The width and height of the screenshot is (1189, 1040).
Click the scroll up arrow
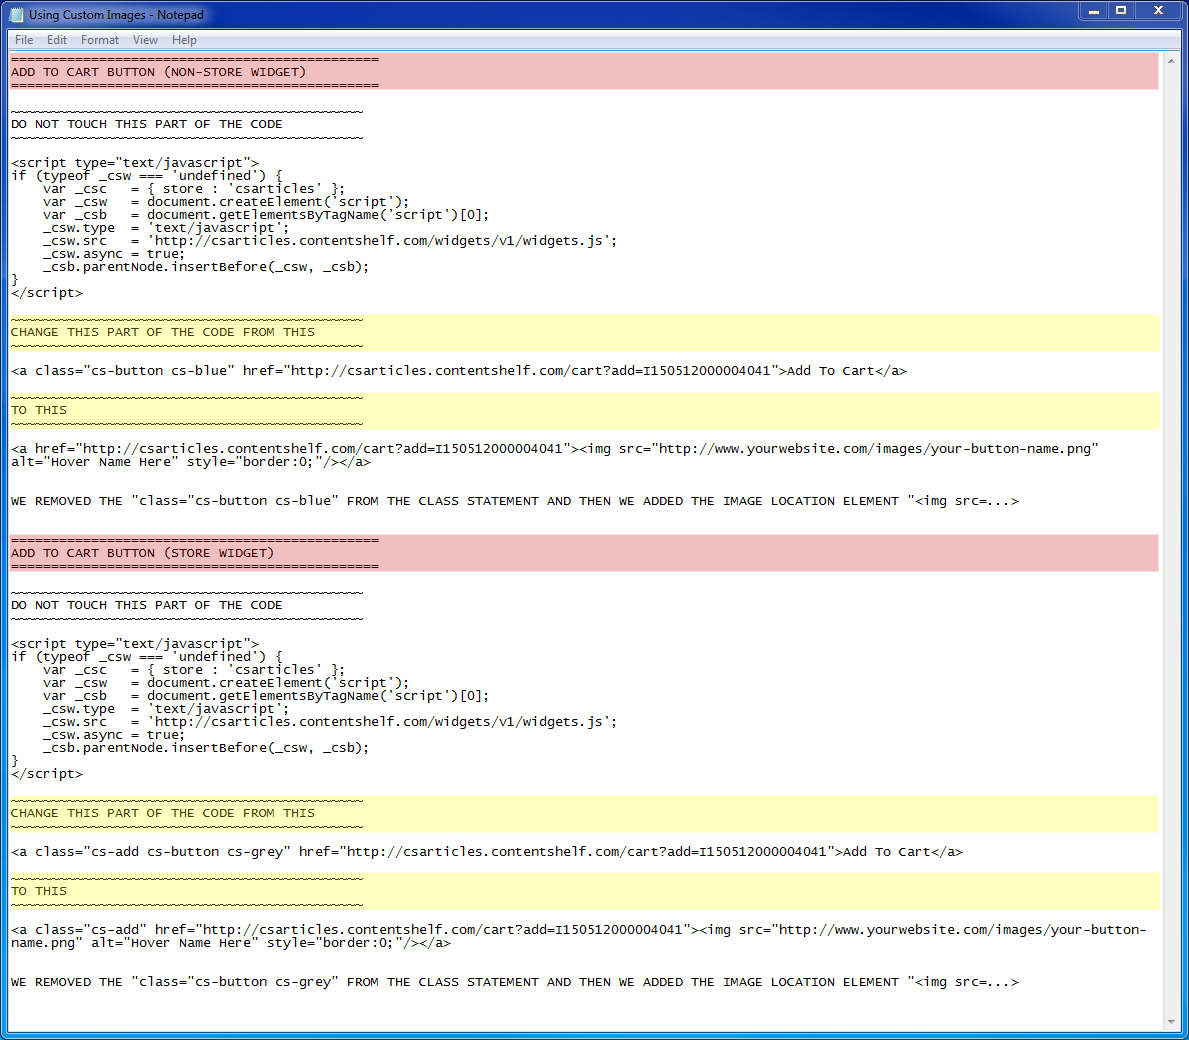tap(1172, 60)
